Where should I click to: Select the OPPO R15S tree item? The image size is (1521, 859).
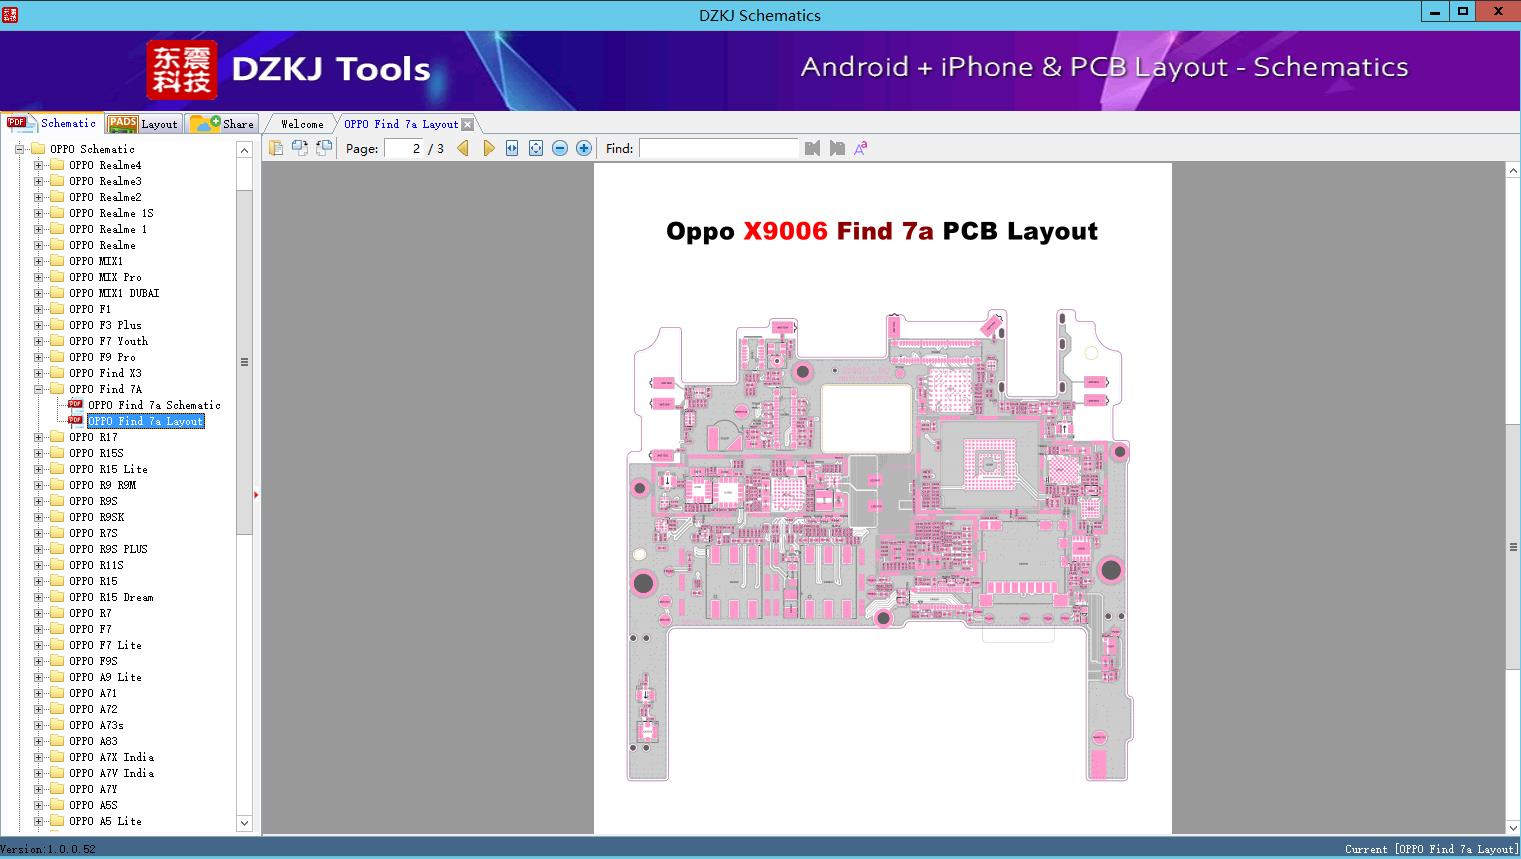coord(96,453)
